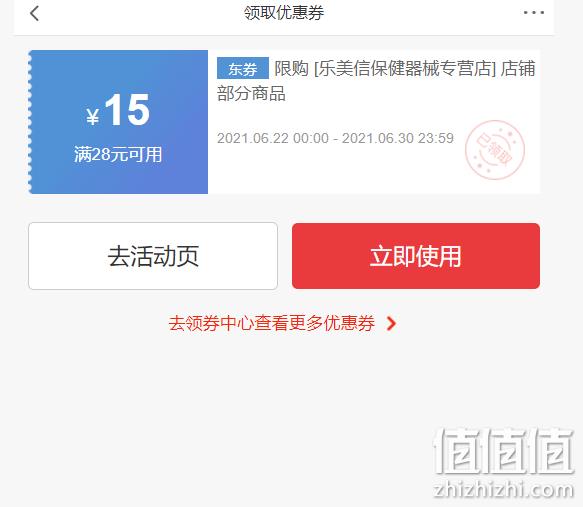Tap the red chevron beside 去领券中心 link
The image size is (583, 507).
click(x=391, y=323)
